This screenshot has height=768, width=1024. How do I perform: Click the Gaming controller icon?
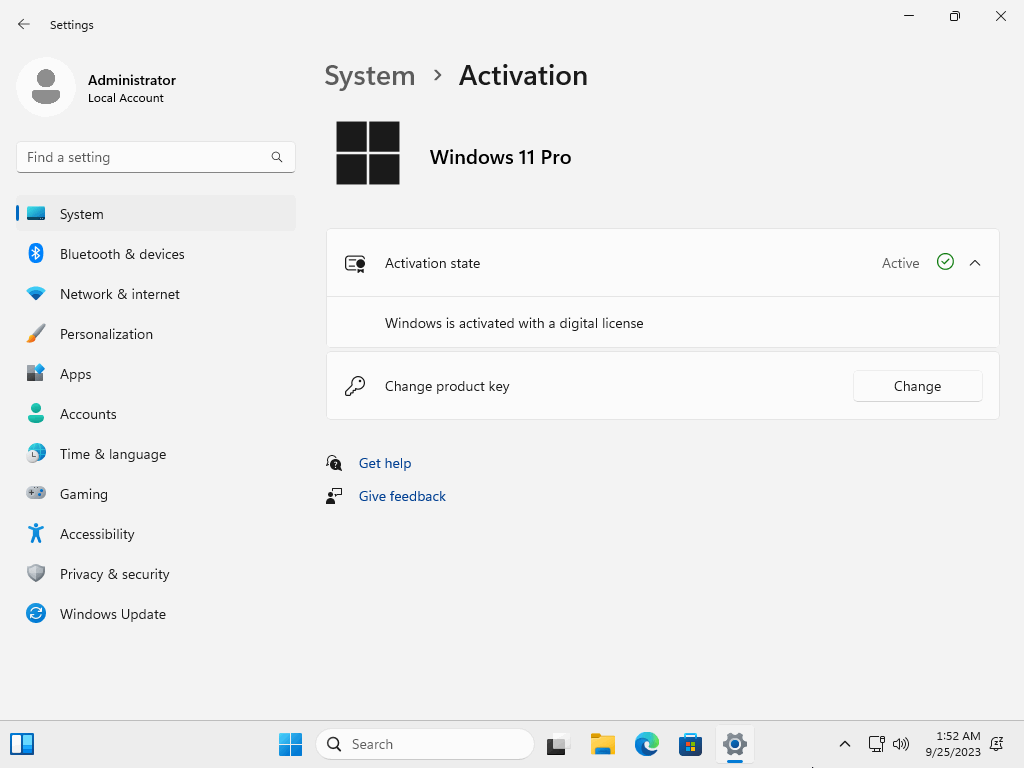pos(36,493)
